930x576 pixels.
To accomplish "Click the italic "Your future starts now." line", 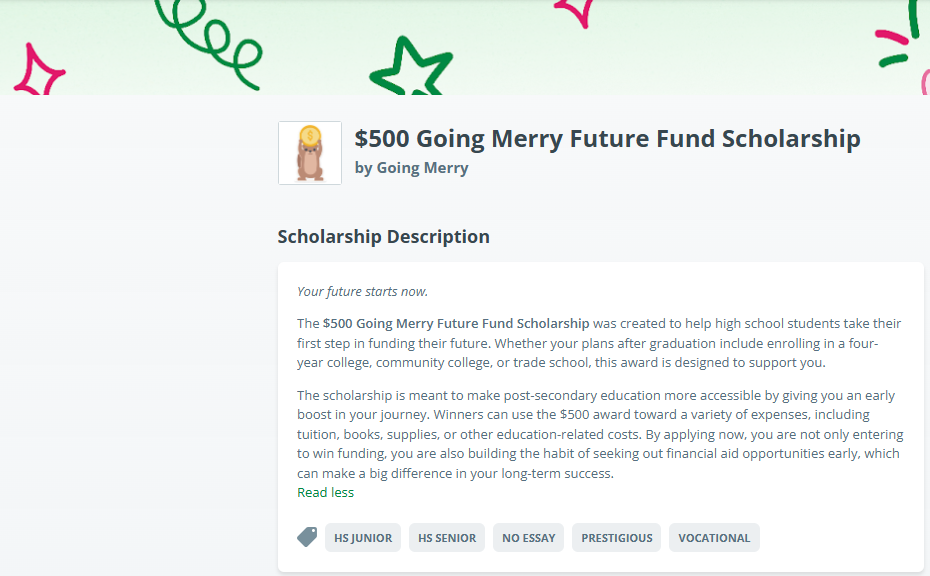I will [x=362, y=292].
